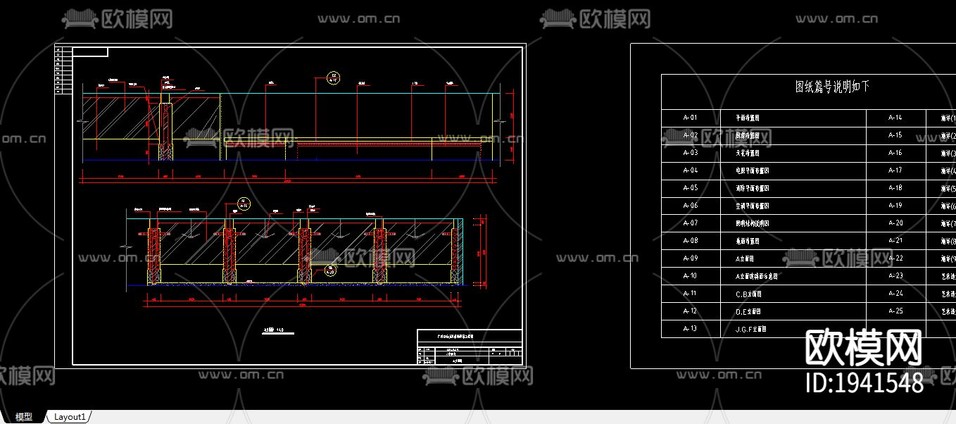Viewport: 956px width, 424px height.
Task: Click the J.G.F立面图 drawing name cell
Action: tap(793, 329)
